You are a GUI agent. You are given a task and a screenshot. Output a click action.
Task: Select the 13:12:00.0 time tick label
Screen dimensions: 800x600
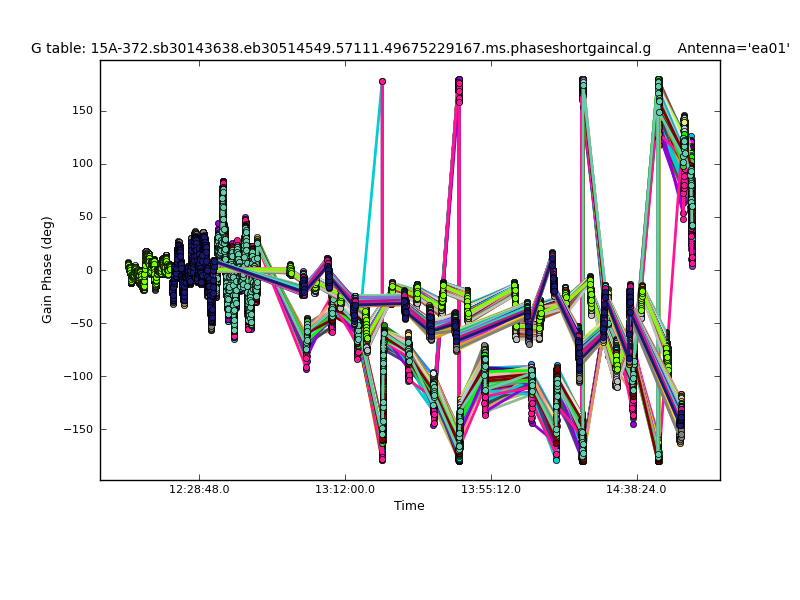click(x=345, y=489)
